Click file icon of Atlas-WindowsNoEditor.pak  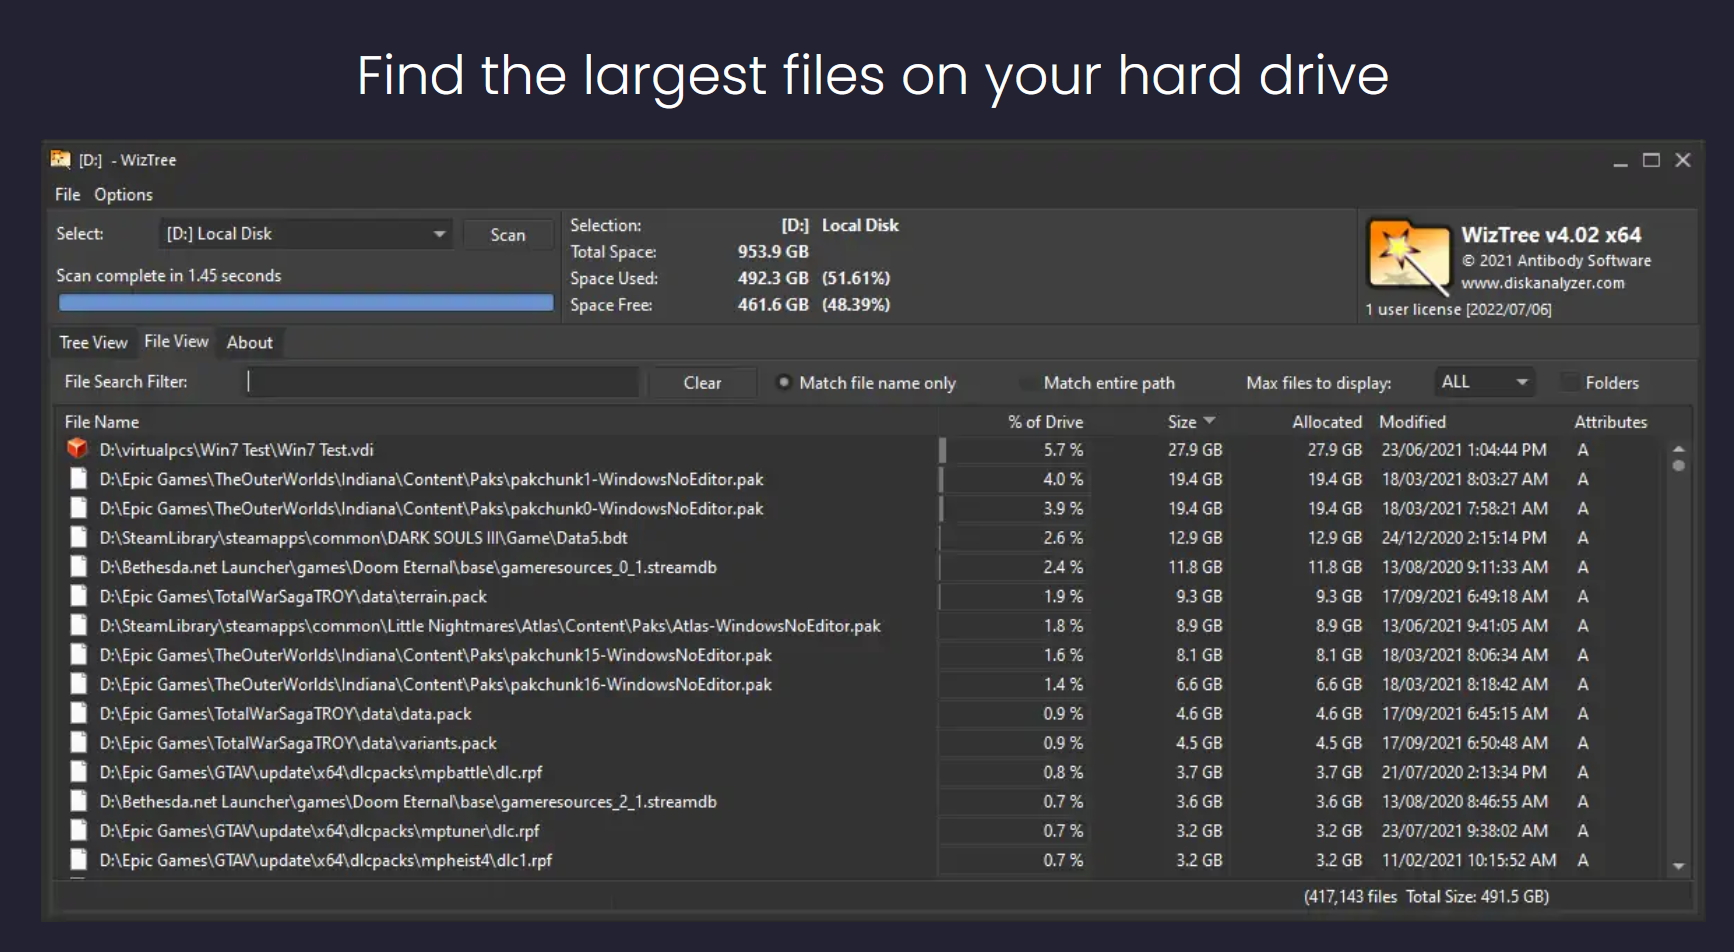coord(77,625)
